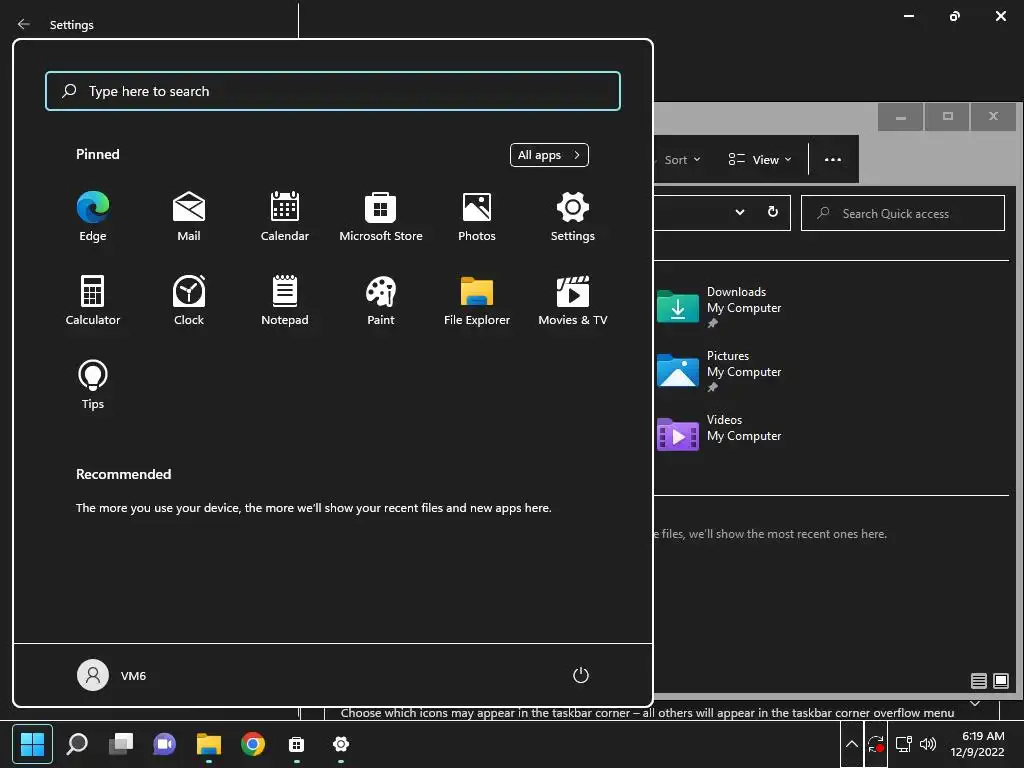Open File Explorer pinned app
1024x768 pixels.
(477, 300)
